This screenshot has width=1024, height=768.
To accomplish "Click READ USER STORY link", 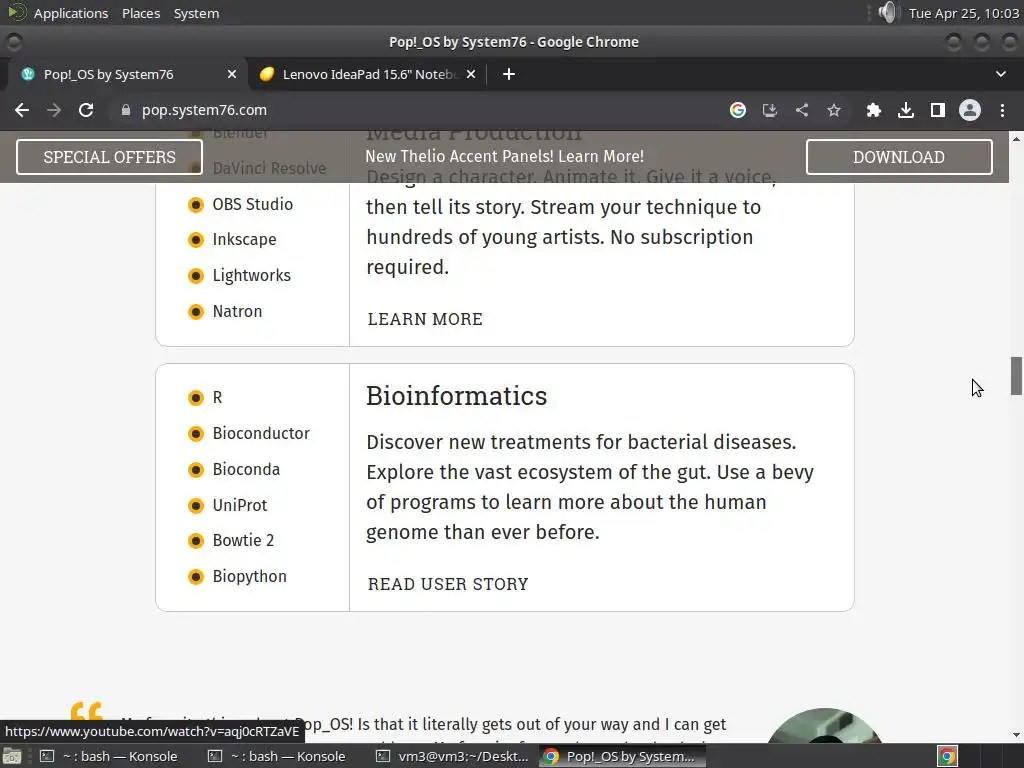I will pyautogui.click(x=448, y=584).
